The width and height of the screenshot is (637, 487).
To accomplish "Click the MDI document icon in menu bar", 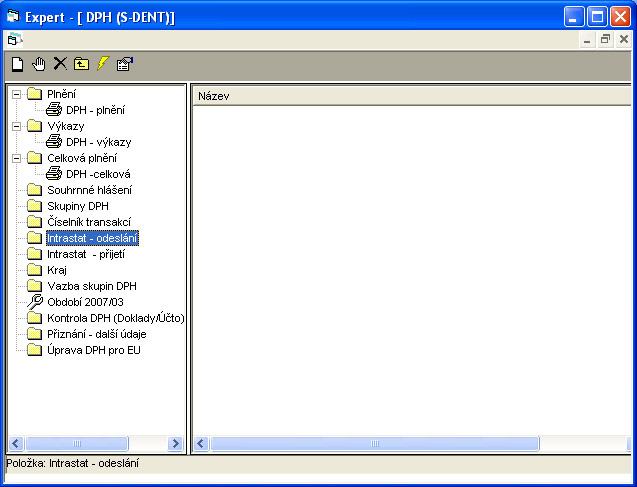I will point(13,39).
